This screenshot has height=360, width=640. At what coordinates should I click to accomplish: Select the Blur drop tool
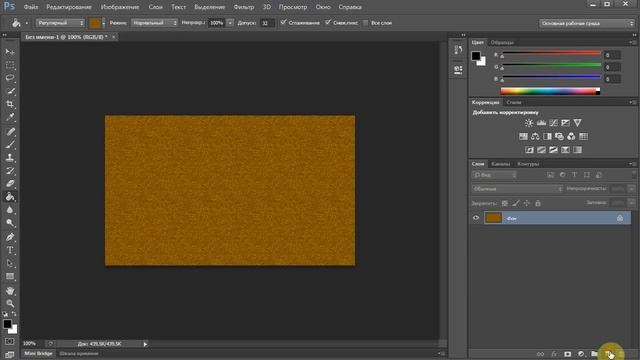point(10,210)
